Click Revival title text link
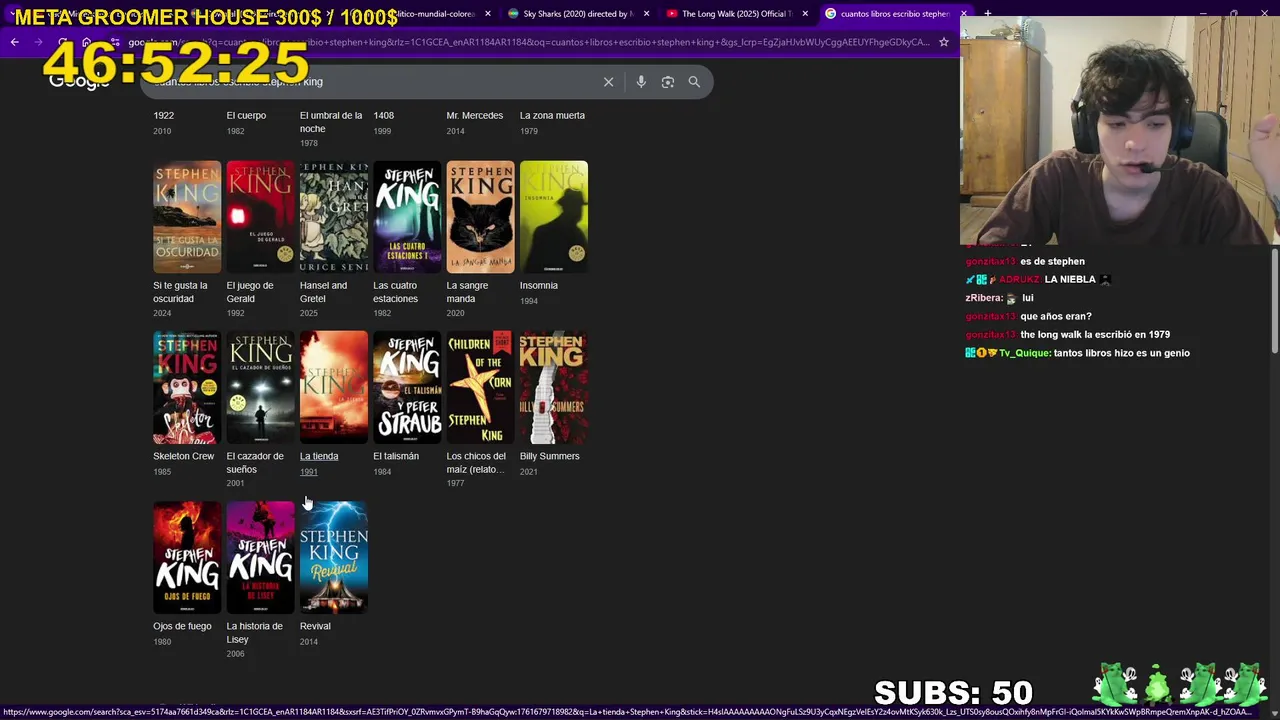 [315, 626]
